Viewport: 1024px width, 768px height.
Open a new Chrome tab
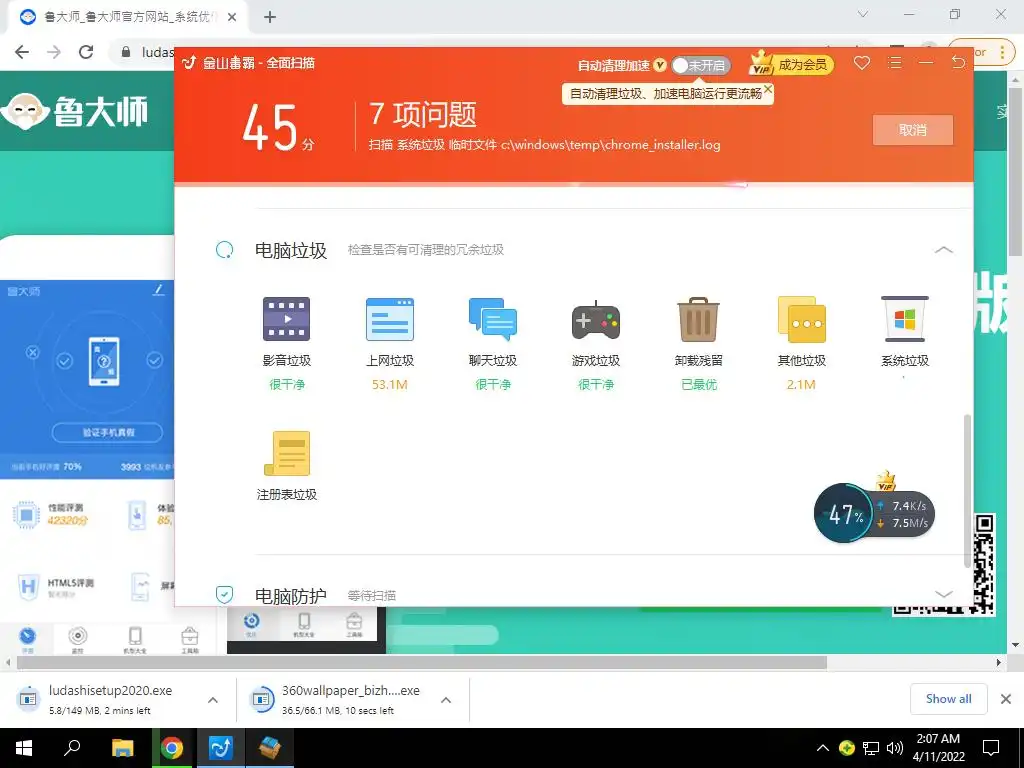pos(270,17)
